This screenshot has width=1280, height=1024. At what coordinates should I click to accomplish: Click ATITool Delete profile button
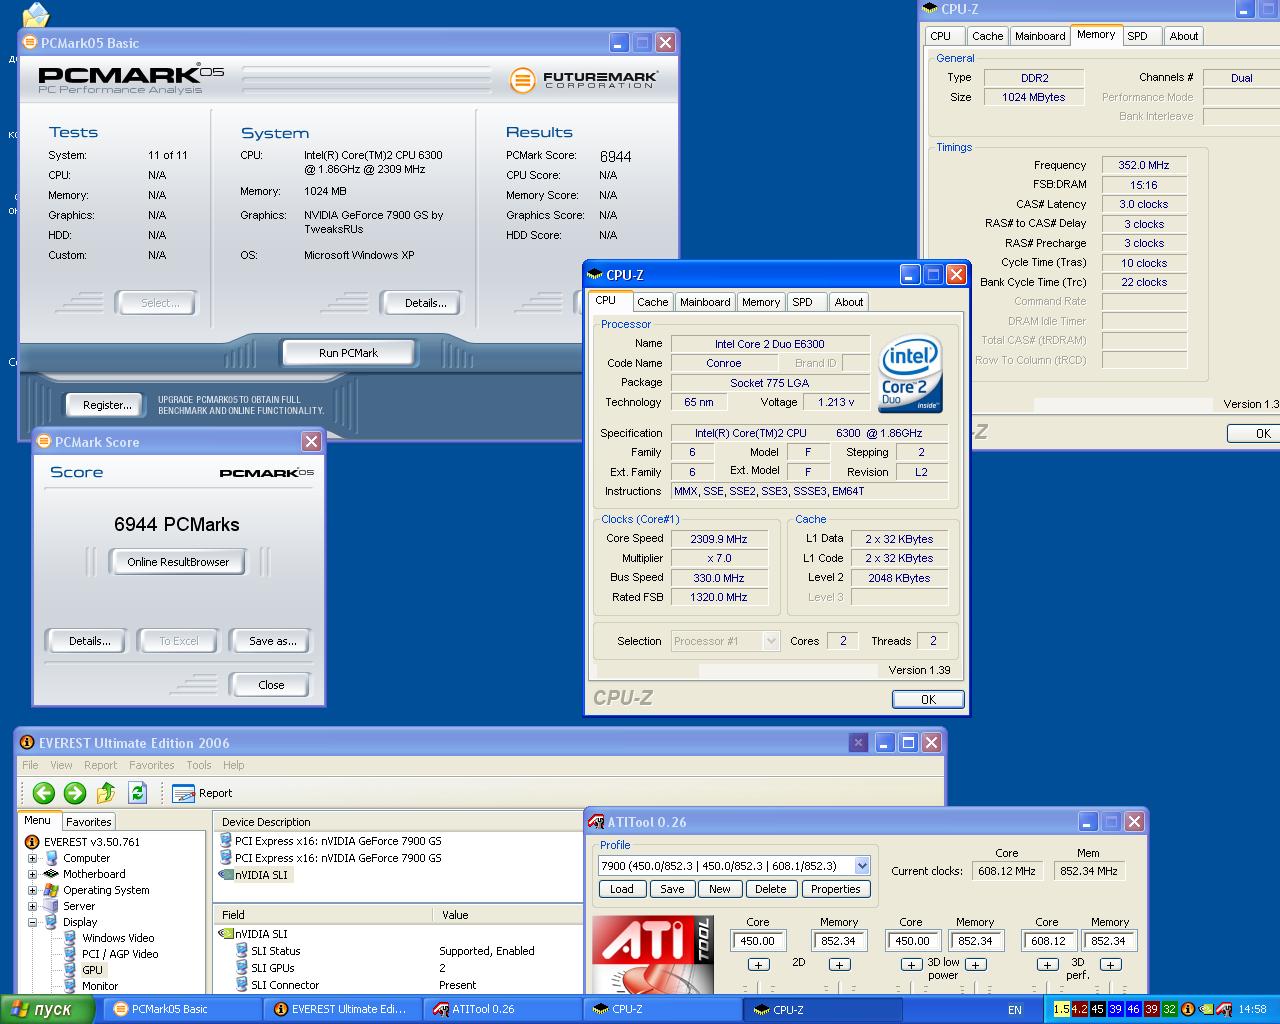(771, 889)
